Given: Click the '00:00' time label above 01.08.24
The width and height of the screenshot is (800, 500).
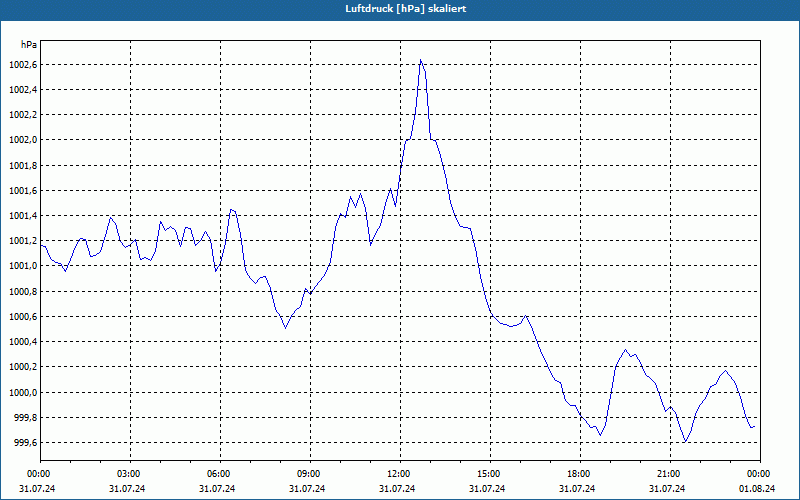Looking at the screenshot, I should (758, 474).
